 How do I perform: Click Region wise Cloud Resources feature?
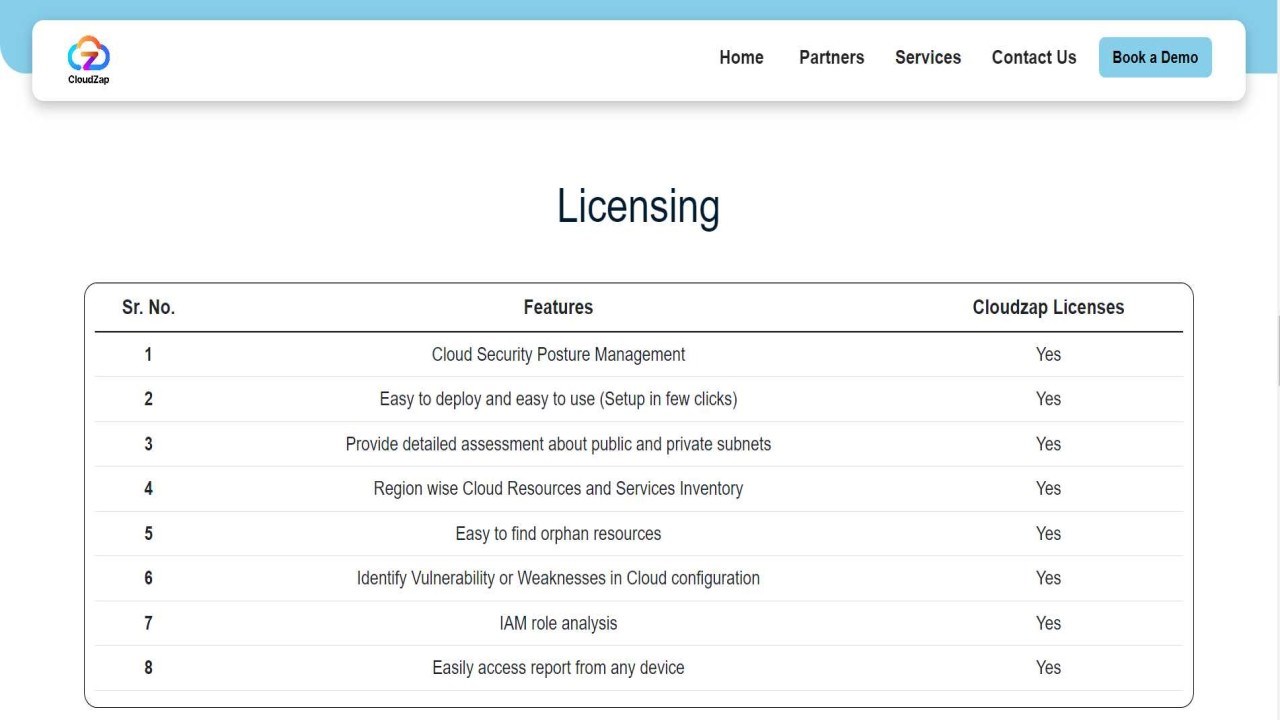pos(558,489)
